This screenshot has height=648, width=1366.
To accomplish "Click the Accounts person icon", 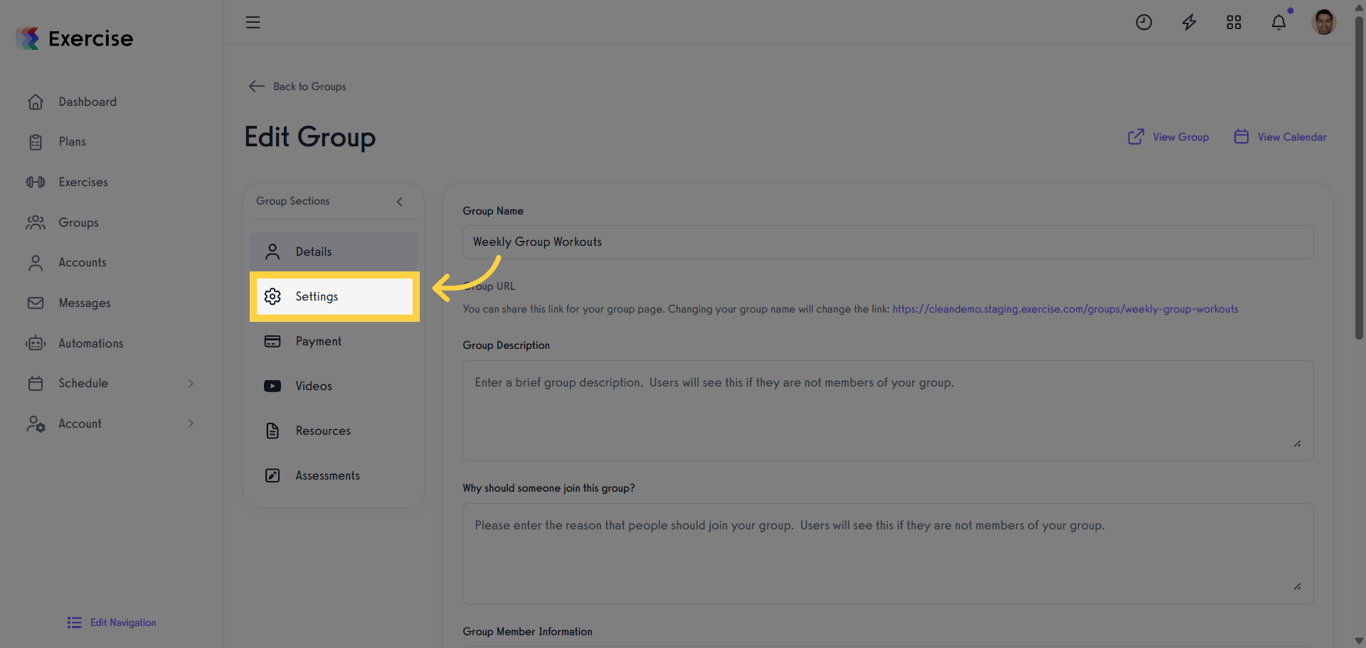I will click(x=36, y=262).
